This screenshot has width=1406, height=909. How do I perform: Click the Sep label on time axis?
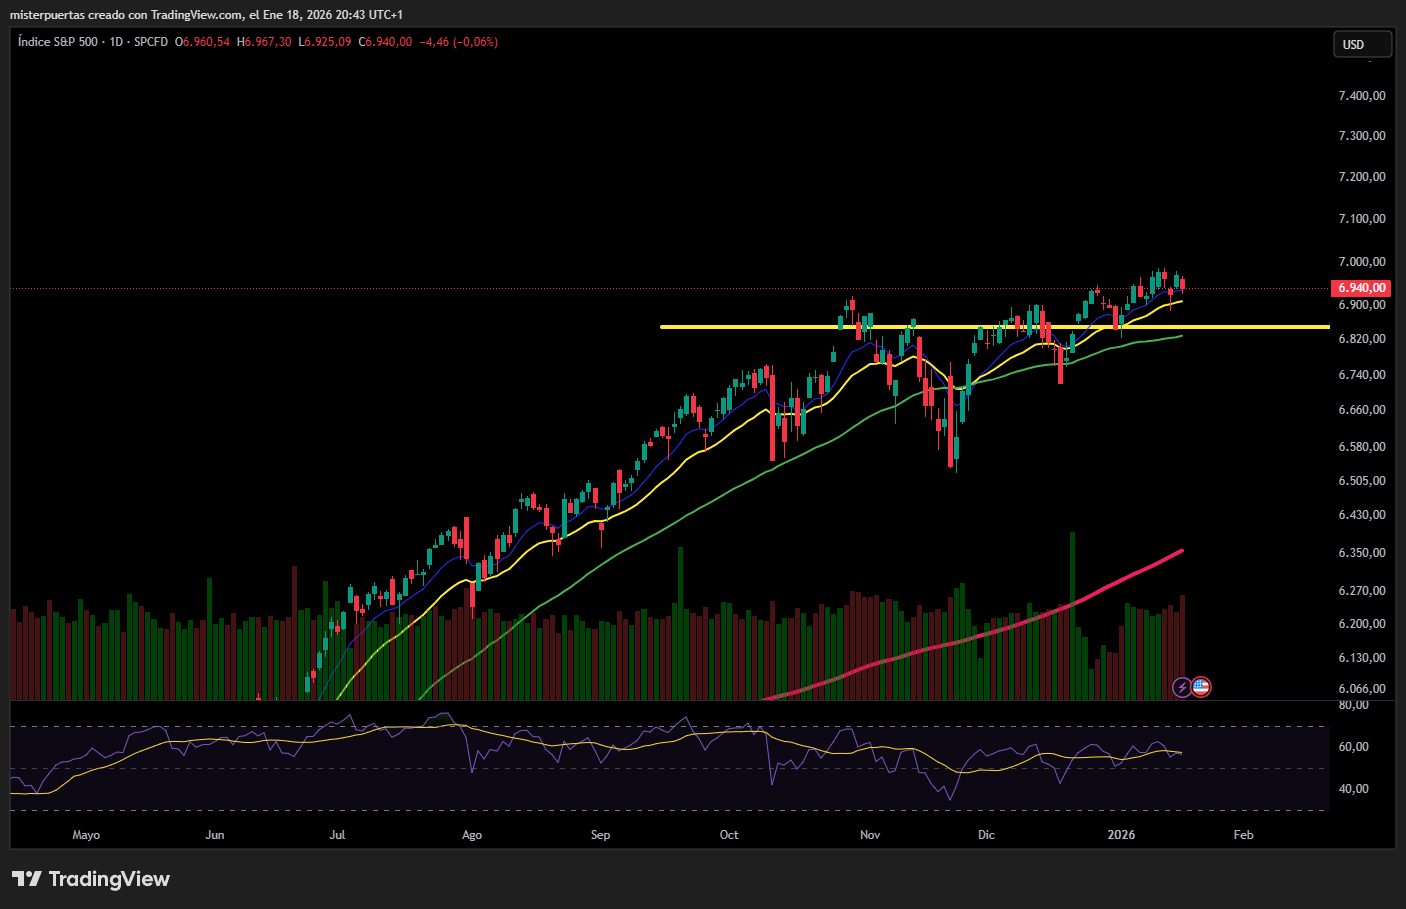(600, 835)
